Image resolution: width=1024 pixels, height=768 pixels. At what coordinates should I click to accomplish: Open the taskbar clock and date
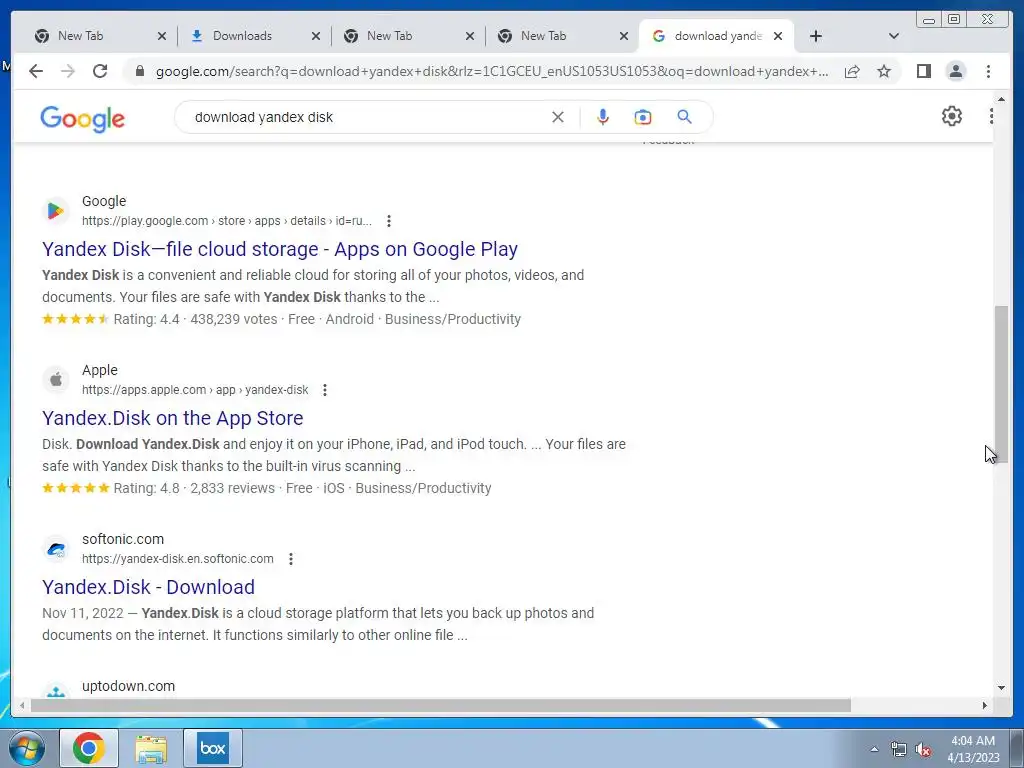(973, 749)
